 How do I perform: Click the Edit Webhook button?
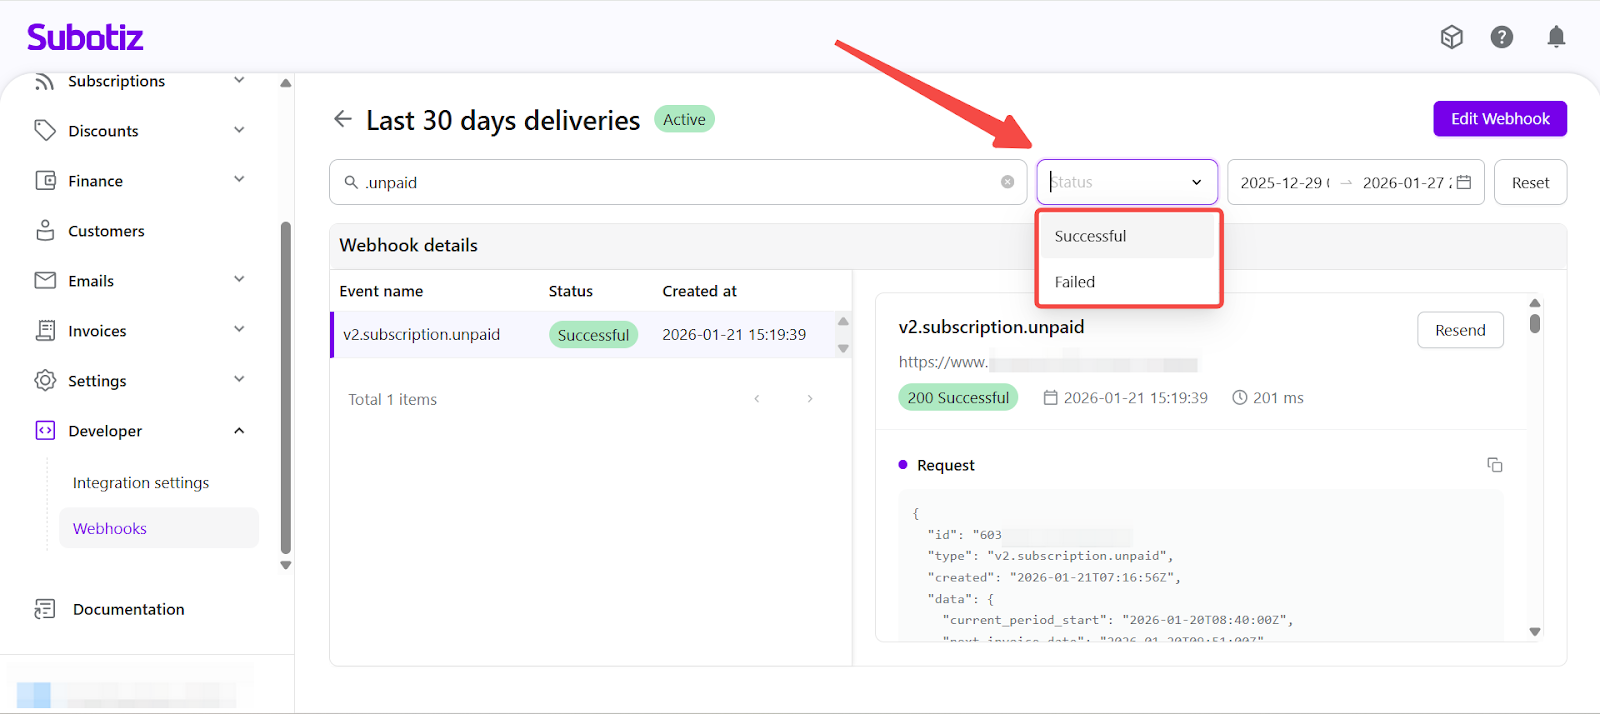pyautogui.click(x=1499, y=119)
